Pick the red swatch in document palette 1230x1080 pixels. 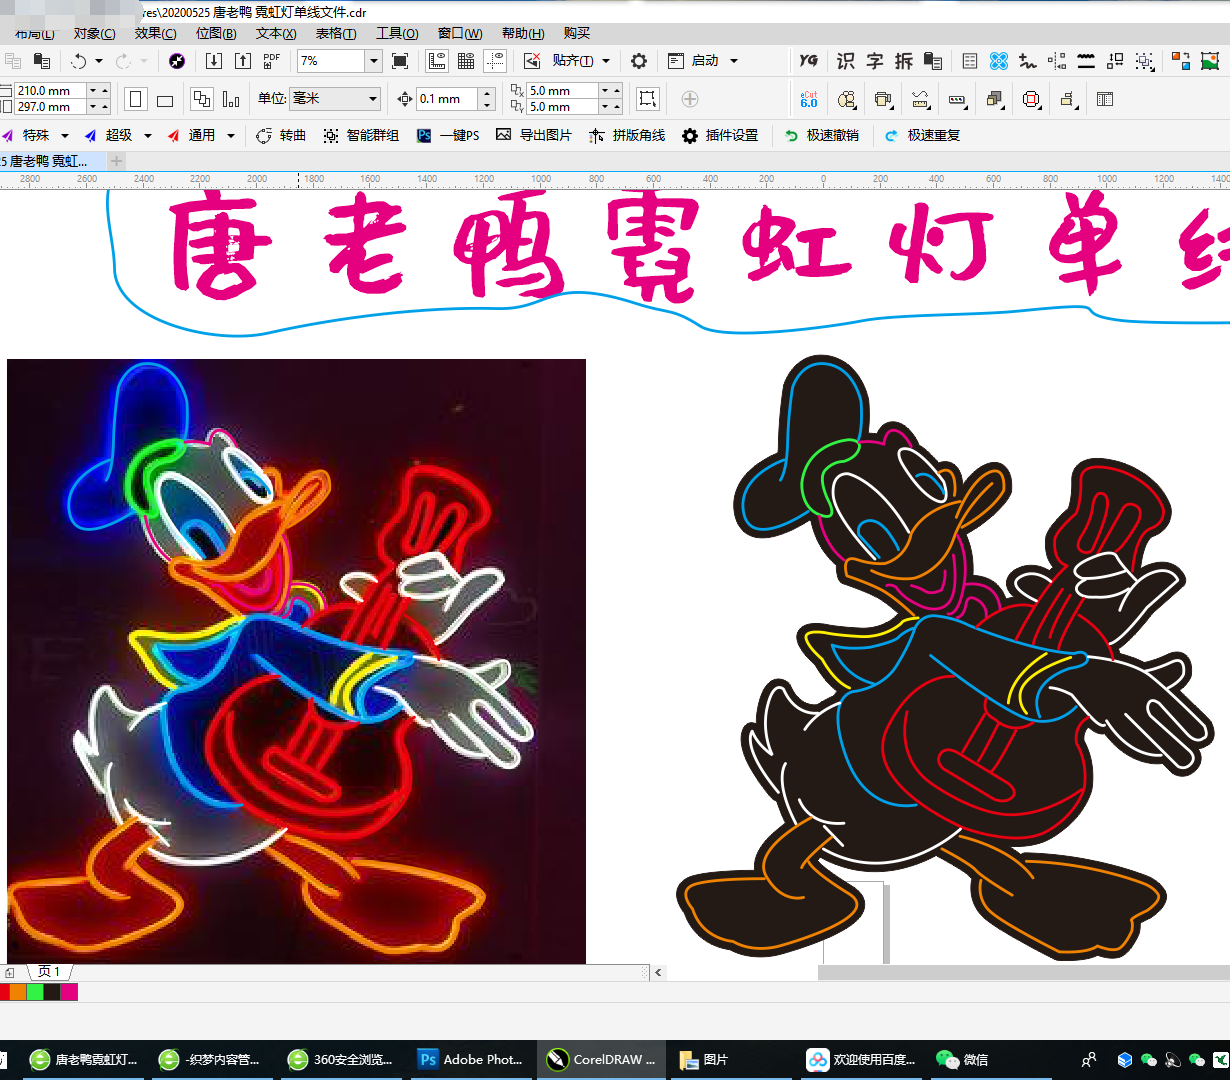4,992
